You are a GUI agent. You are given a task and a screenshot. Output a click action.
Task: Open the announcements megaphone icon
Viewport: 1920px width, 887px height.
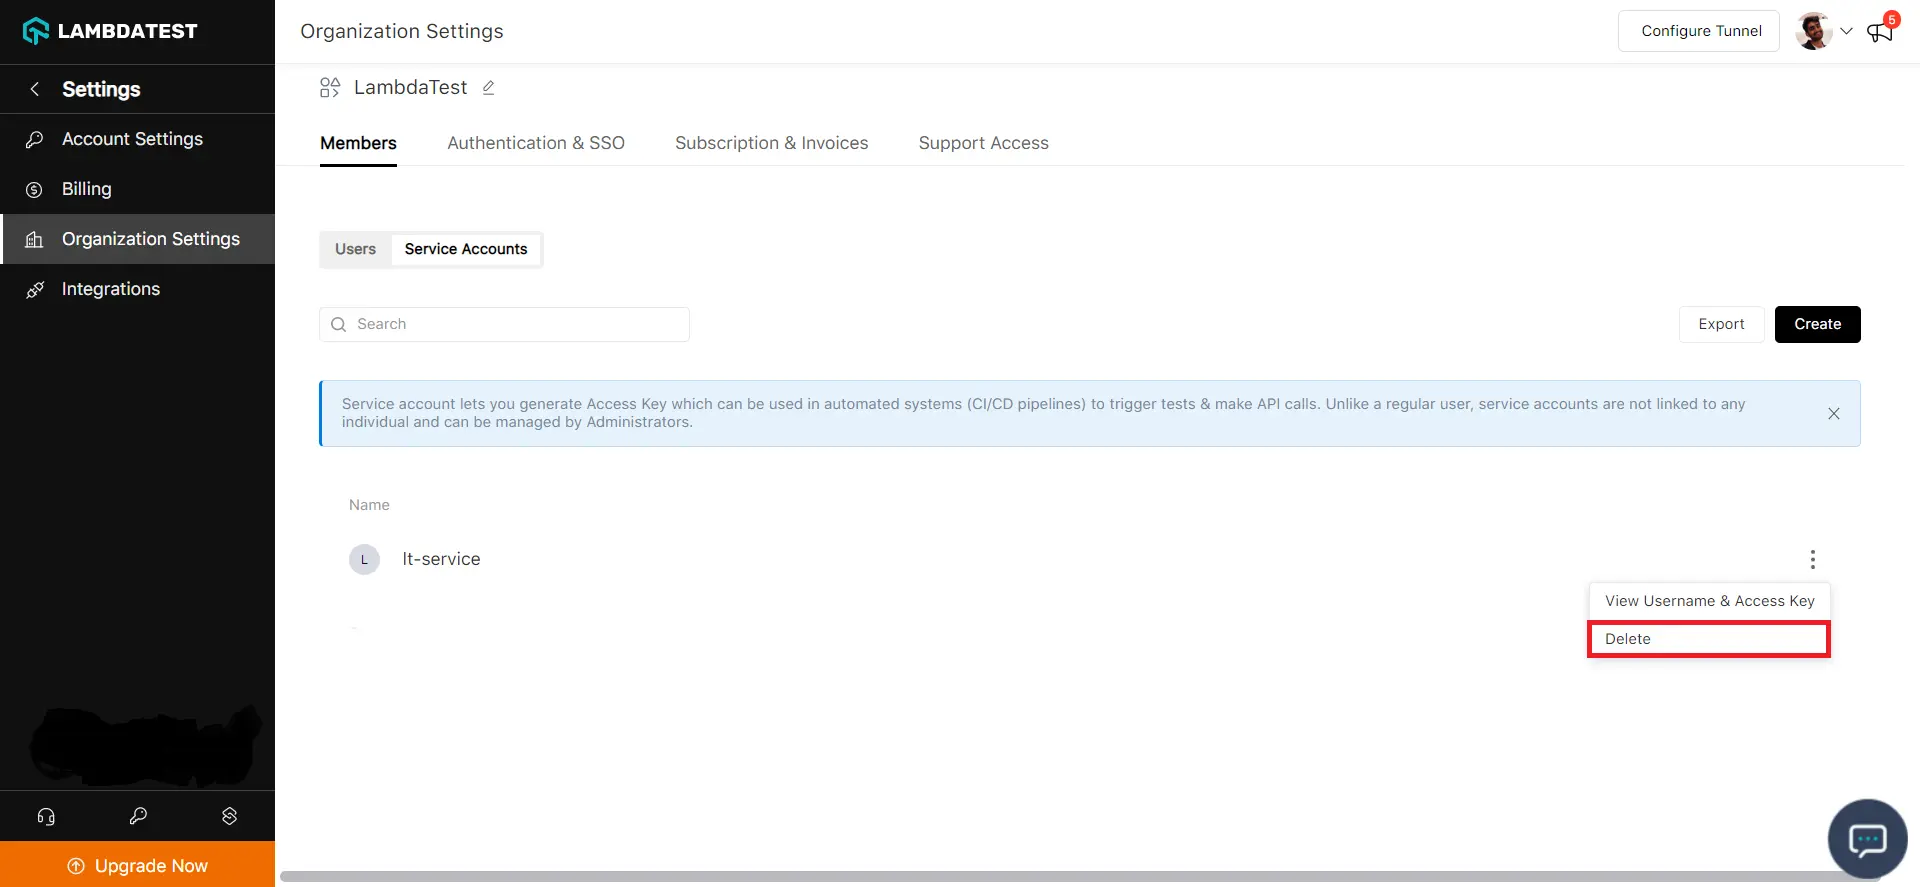pos(1879,32)
